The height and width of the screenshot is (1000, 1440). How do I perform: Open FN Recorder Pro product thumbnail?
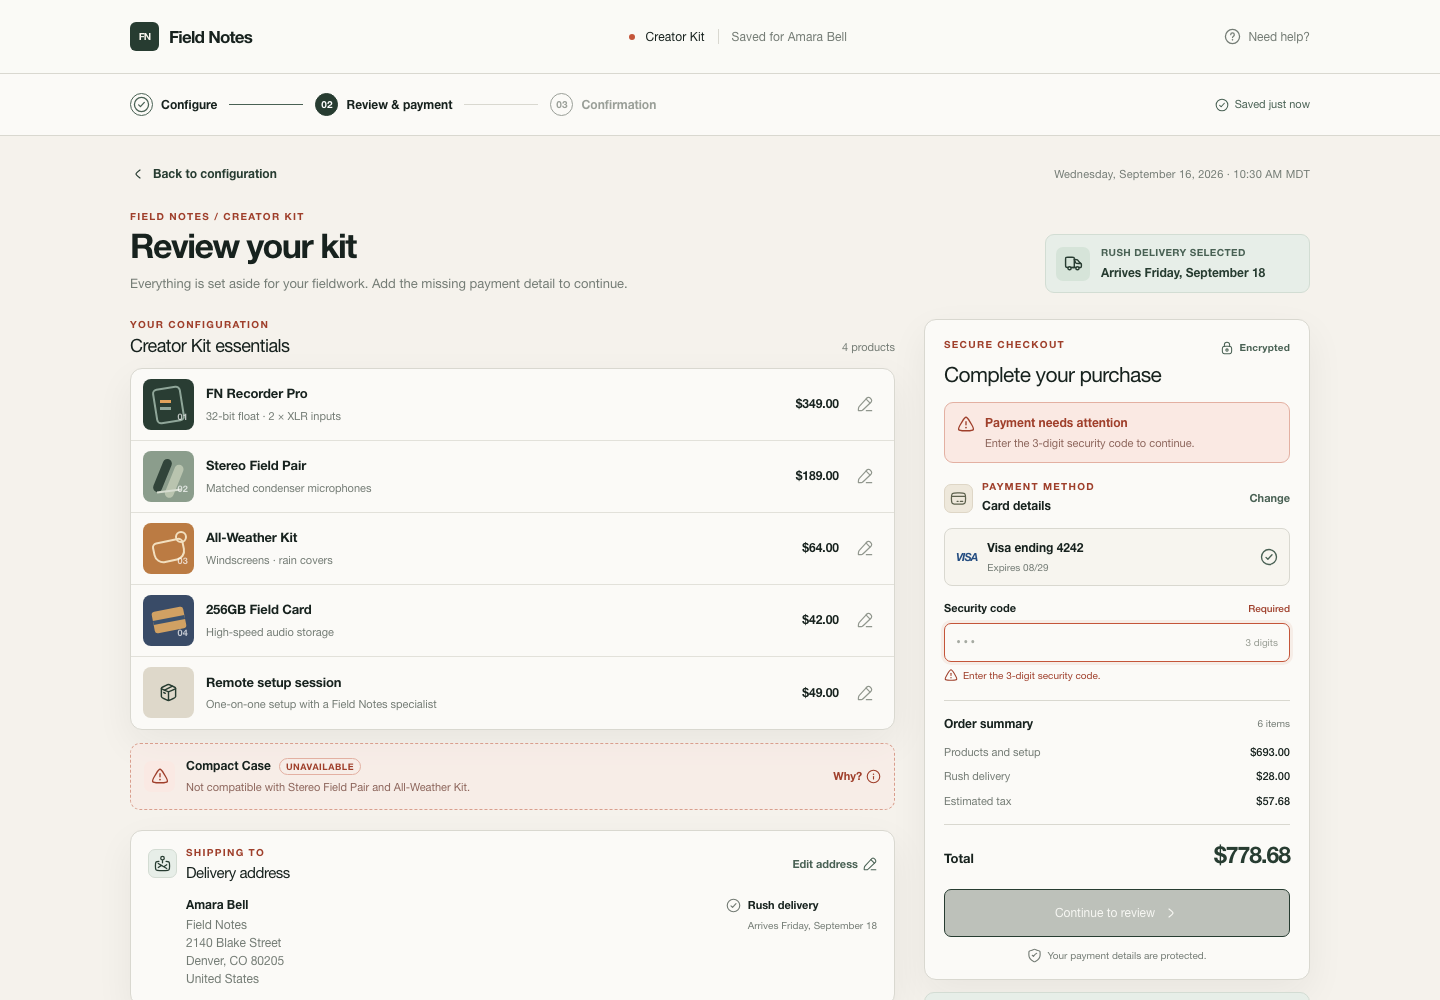coord(168,404)
